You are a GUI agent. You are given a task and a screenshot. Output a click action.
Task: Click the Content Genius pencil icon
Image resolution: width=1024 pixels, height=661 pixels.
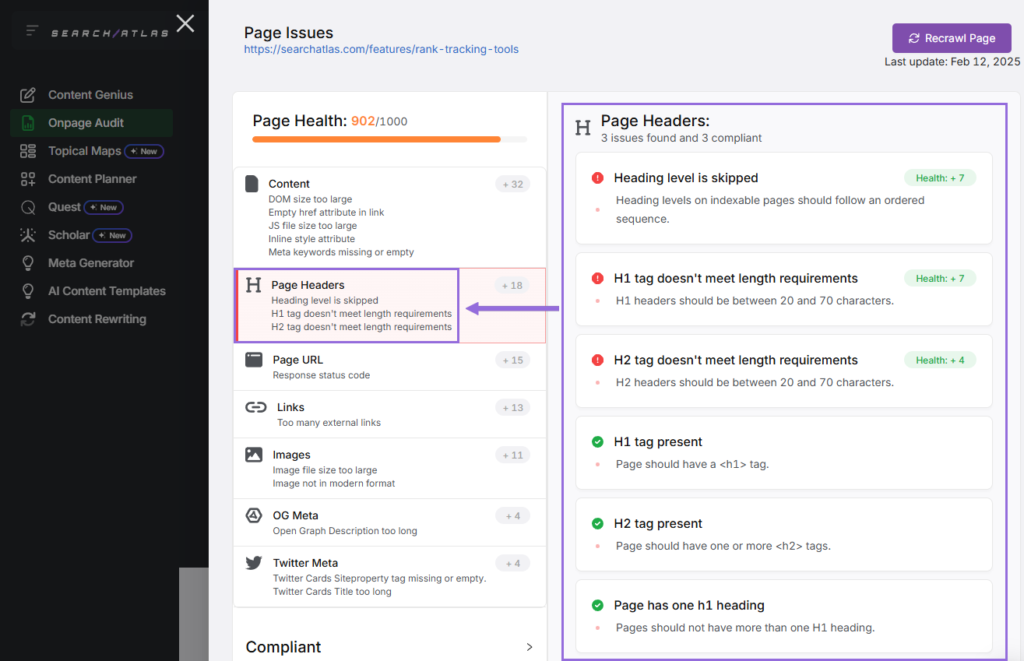click(27, 95)
